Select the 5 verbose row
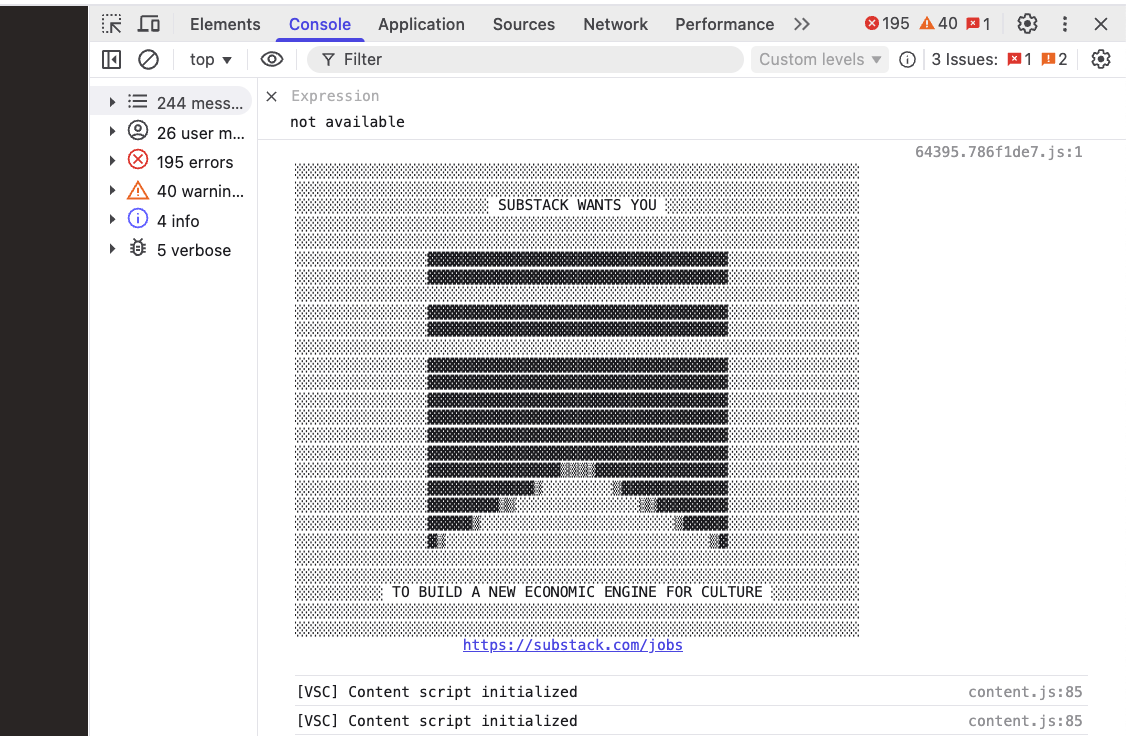This screenshot has height=736, width=1126. pyautogui.click(x=171, y=250)
